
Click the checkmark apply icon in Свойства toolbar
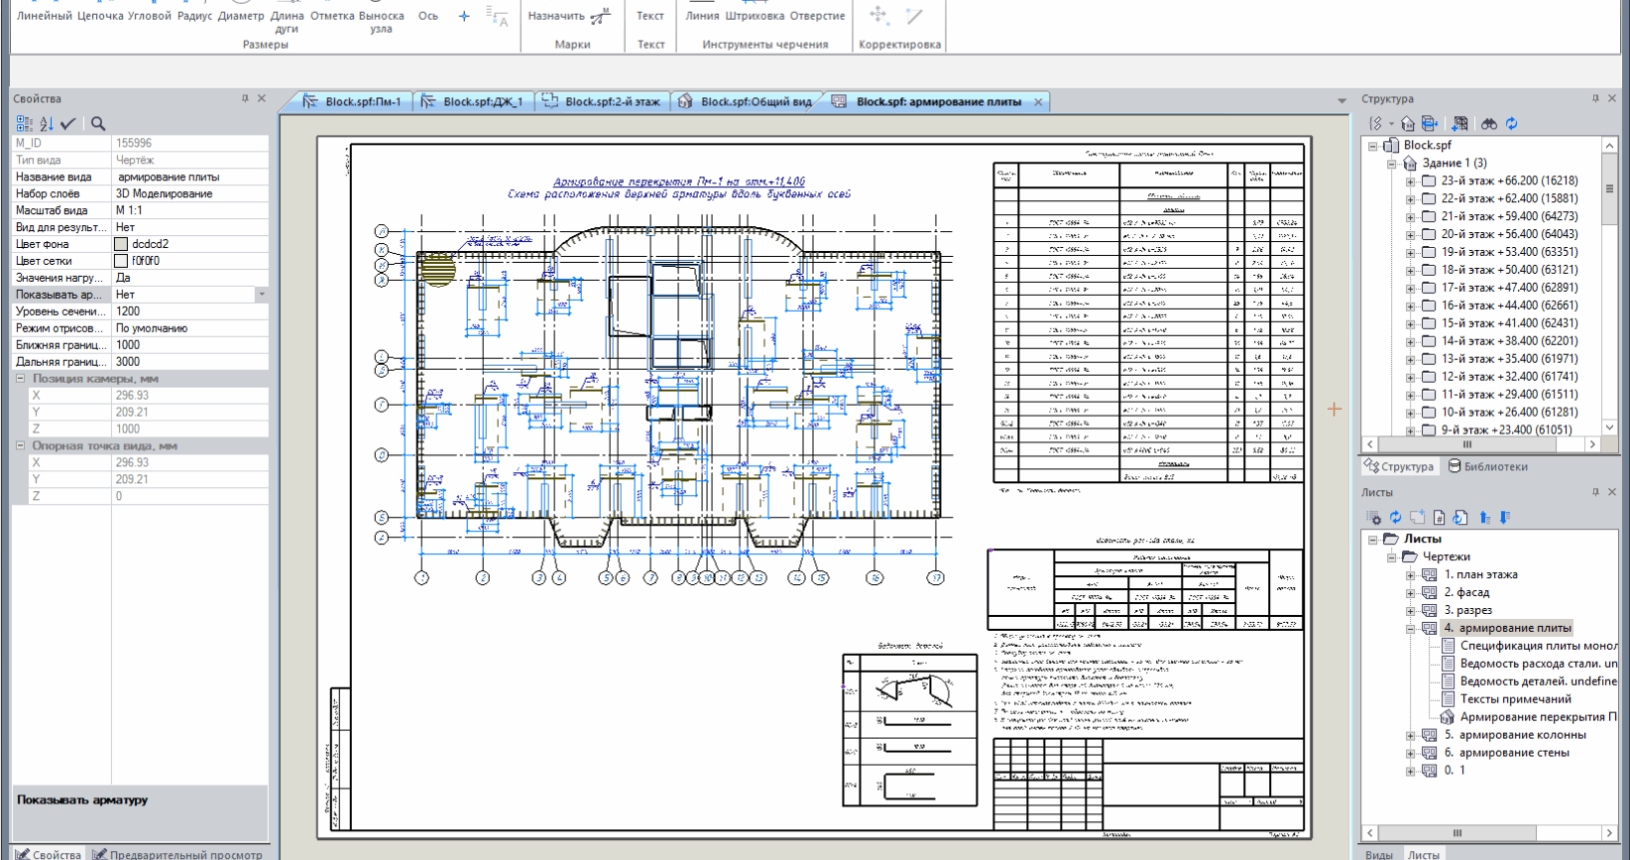[x=68, y=124]
